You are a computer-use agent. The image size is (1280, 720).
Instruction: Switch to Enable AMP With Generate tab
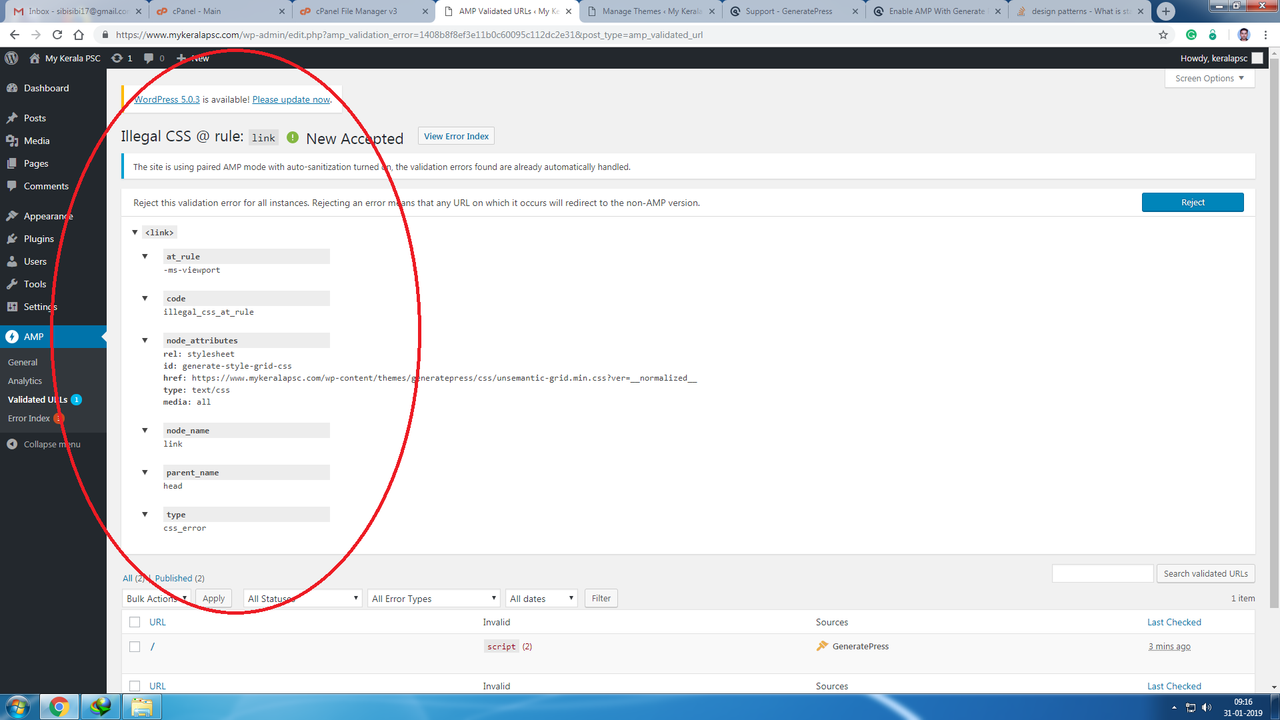pos(937,11)
